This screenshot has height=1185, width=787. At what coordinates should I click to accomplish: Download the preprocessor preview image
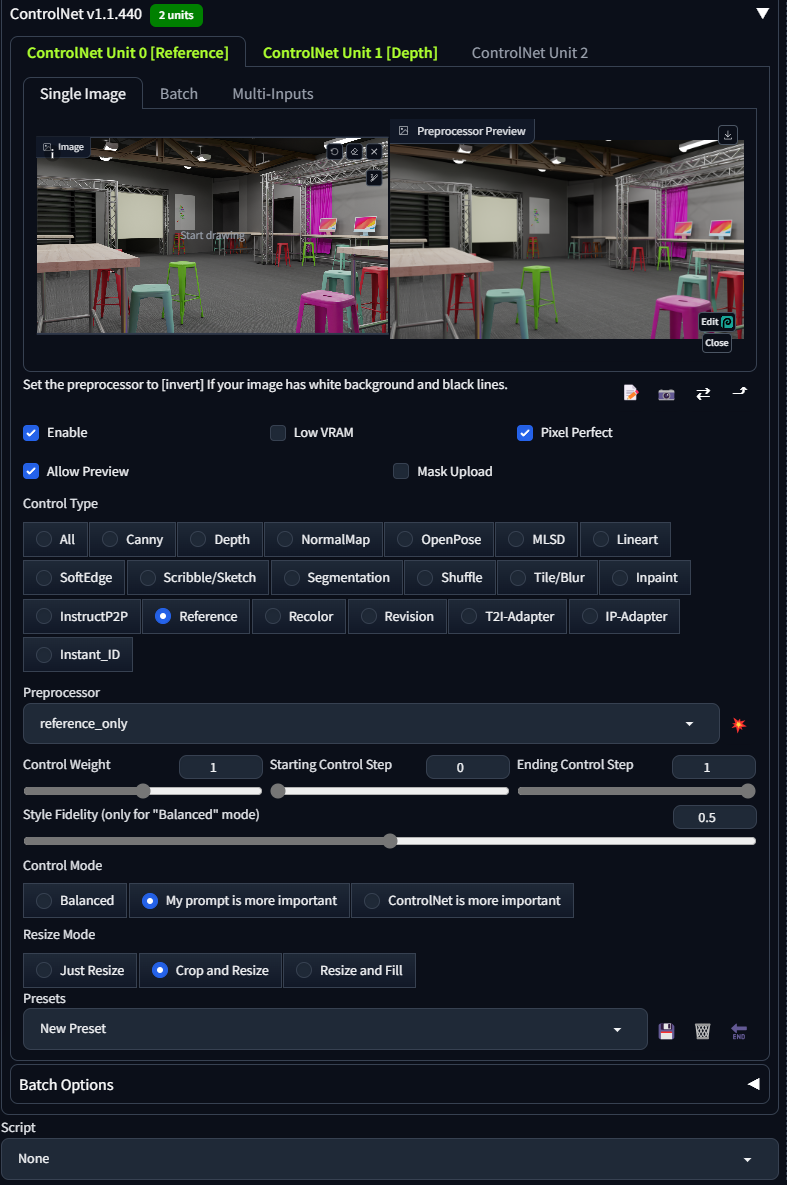(x=728, y=135)
